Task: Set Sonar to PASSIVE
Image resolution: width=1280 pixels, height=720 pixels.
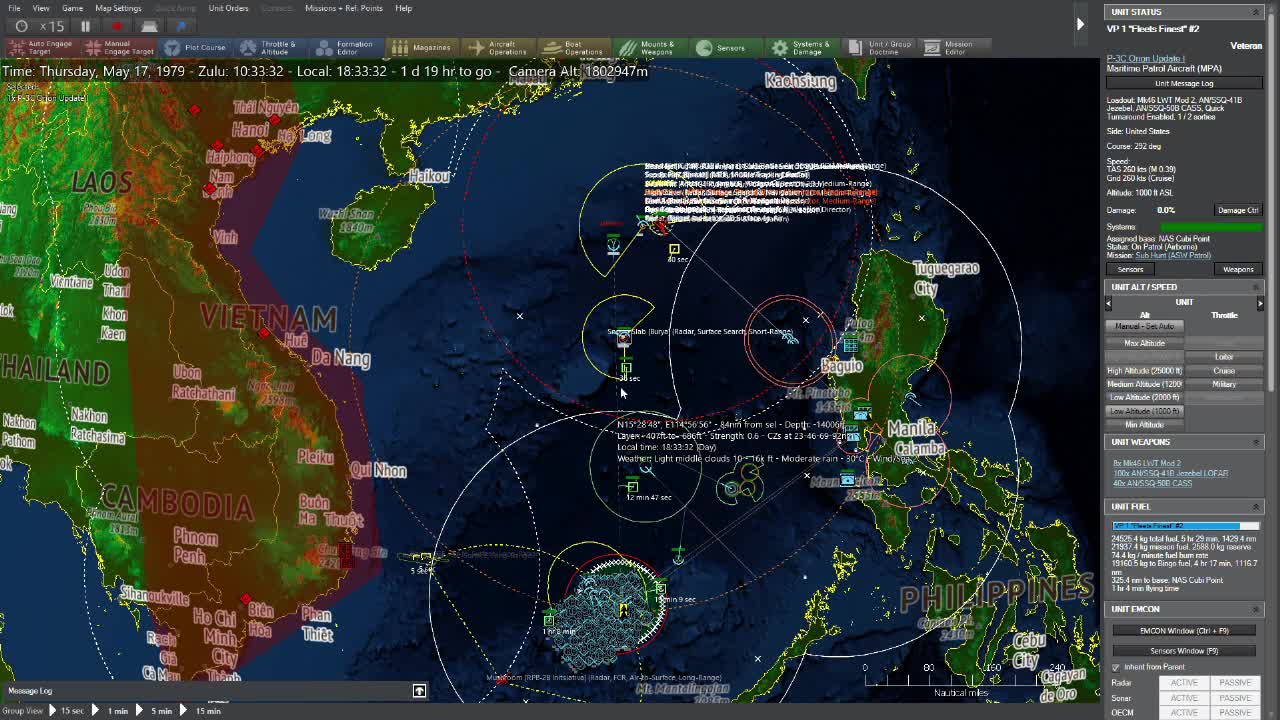Action: 1235,698
